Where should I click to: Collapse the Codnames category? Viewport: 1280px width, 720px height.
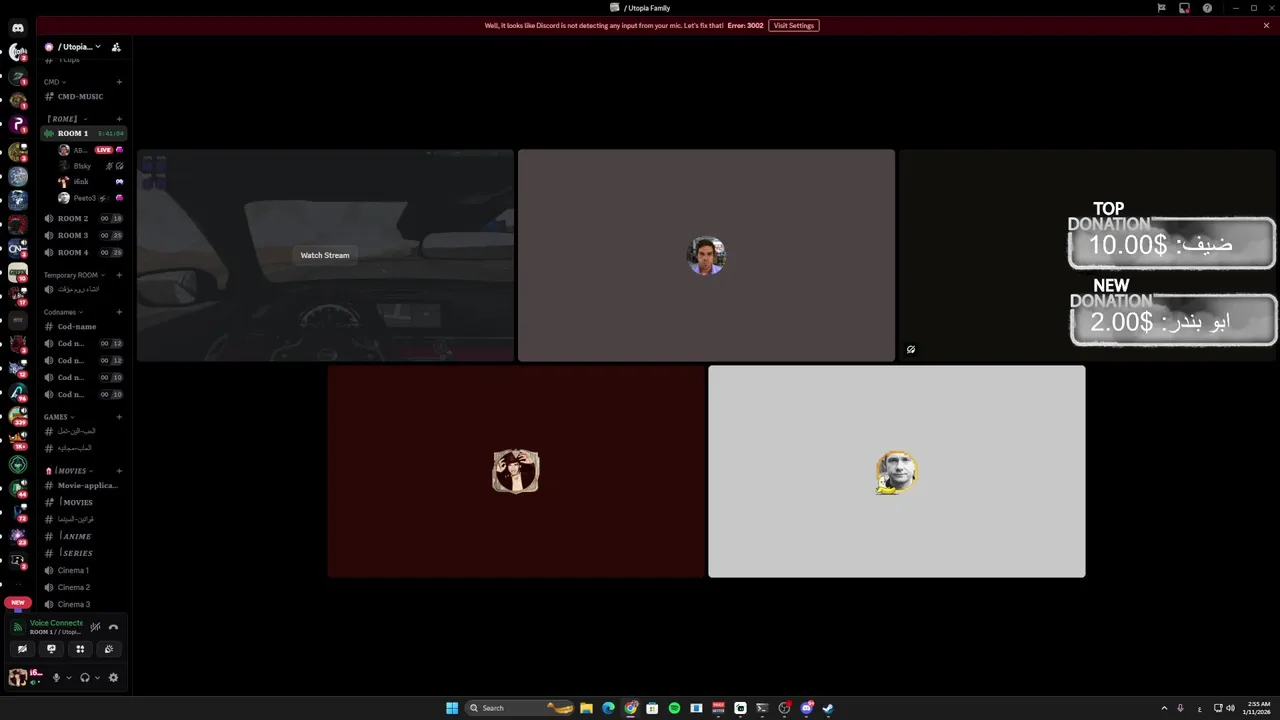click(x=63, y=312)
